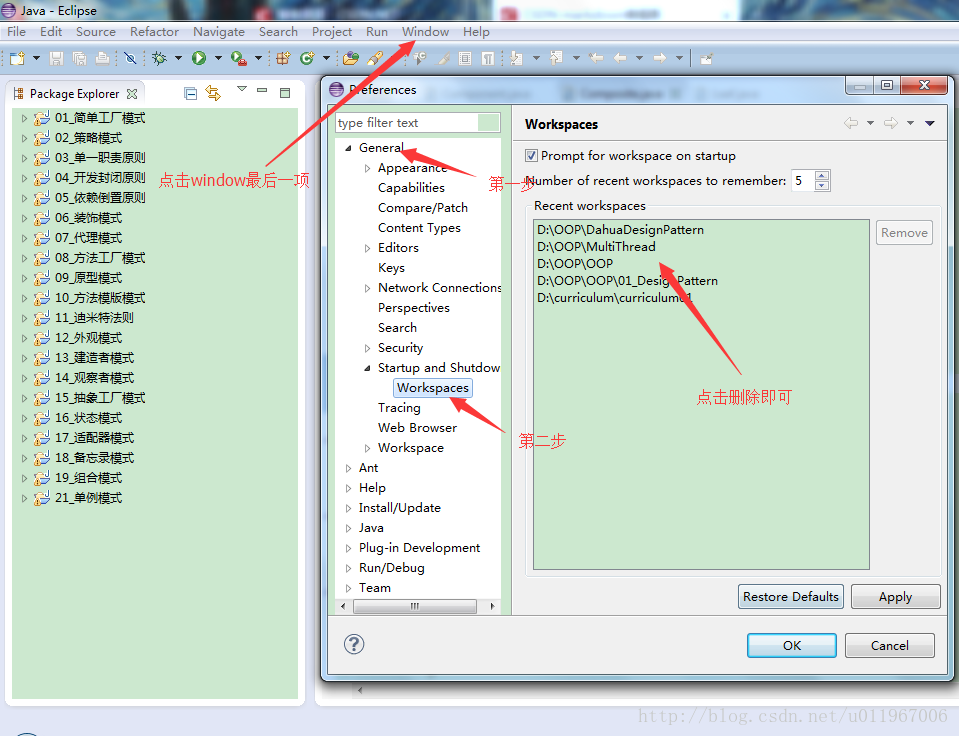Click the recent workspaces number field
The width and height of the screenshot is (959, 736).
[x=803, y=180]
